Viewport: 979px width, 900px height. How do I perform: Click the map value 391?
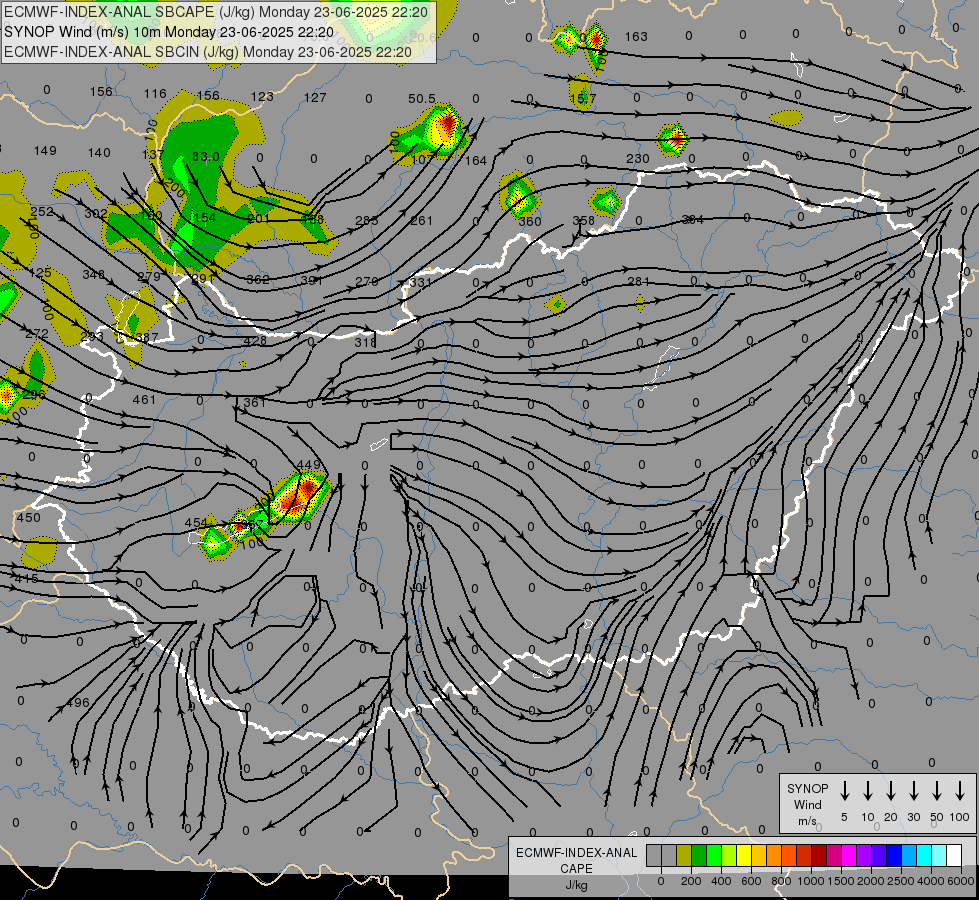[312, 280]
